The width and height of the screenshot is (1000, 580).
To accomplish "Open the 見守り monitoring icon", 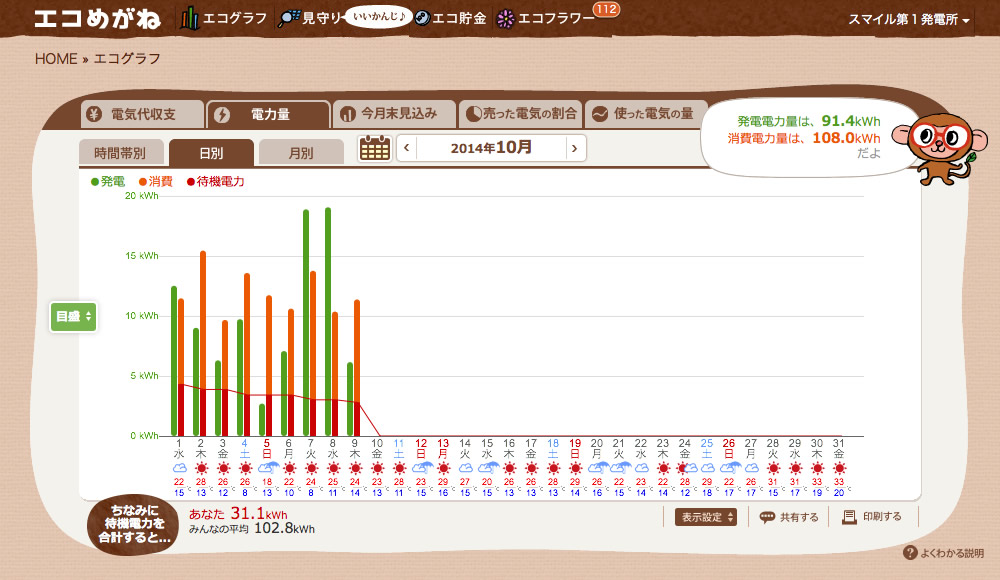I will (x=288, y=19).
